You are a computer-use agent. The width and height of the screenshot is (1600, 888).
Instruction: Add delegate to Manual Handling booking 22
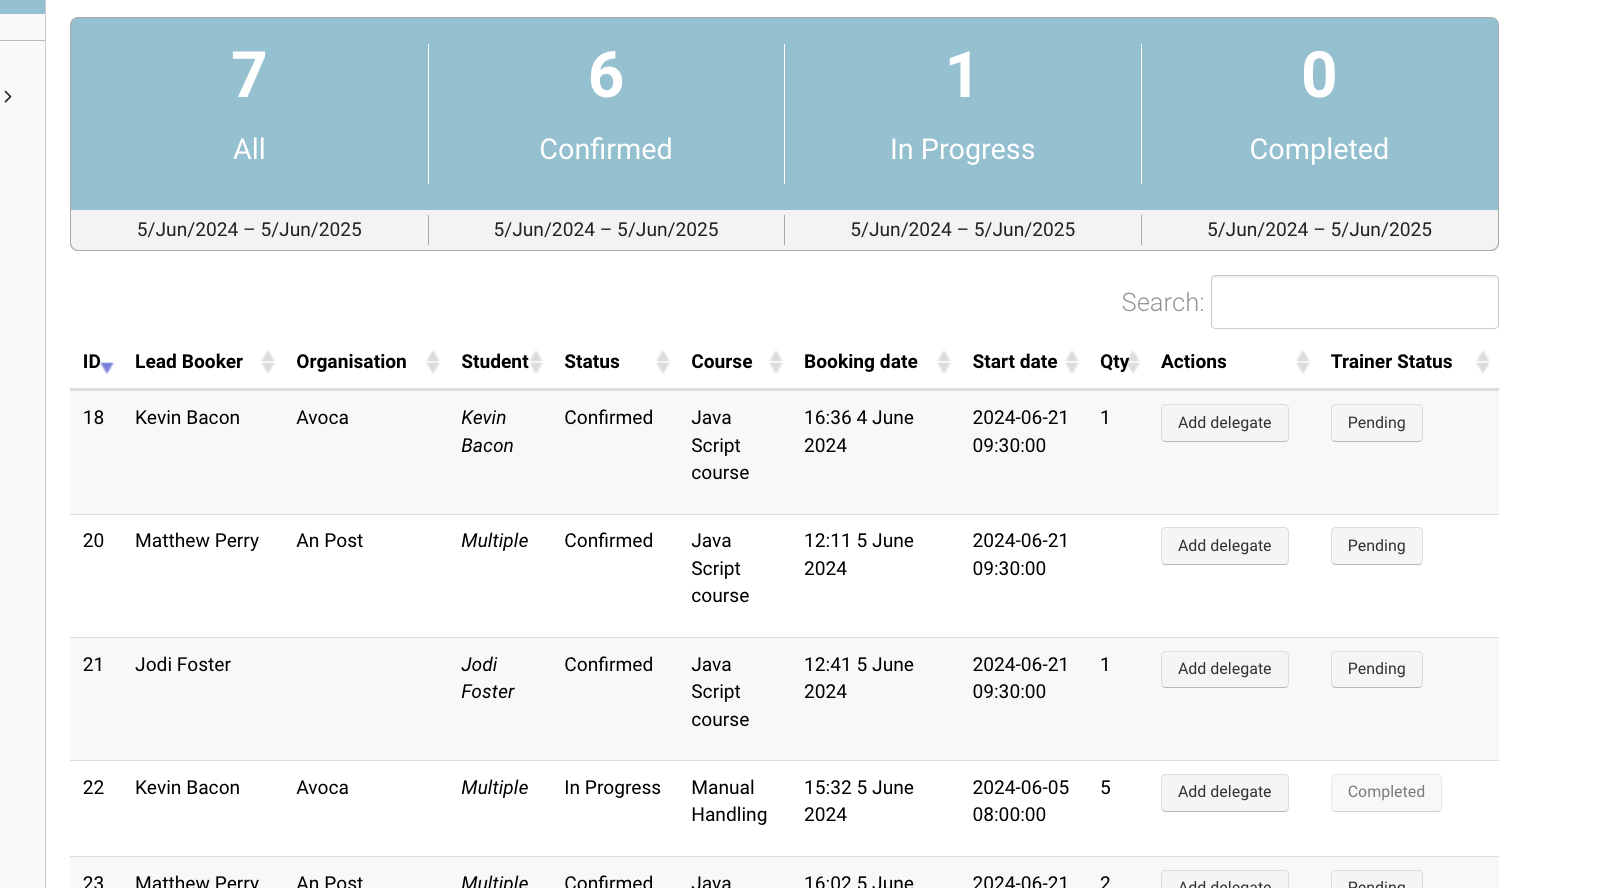(1224, 792)
